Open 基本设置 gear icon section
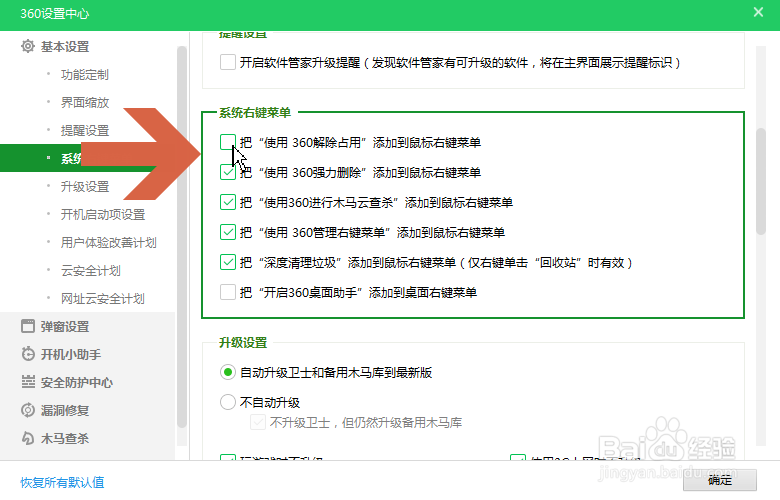 28,46
